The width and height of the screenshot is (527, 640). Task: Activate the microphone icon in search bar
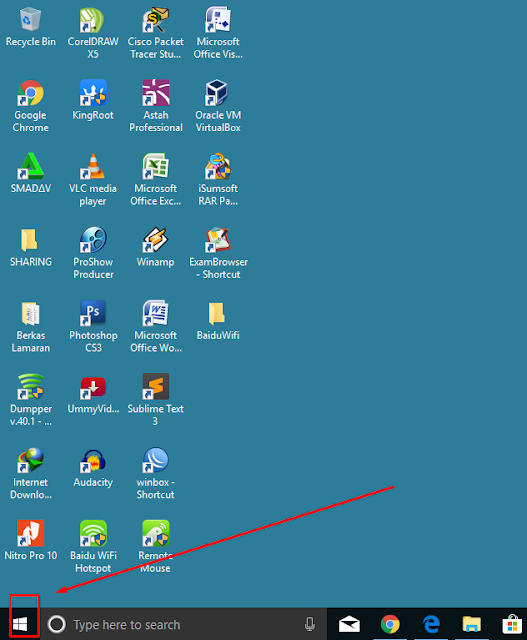tap(310, 624)
